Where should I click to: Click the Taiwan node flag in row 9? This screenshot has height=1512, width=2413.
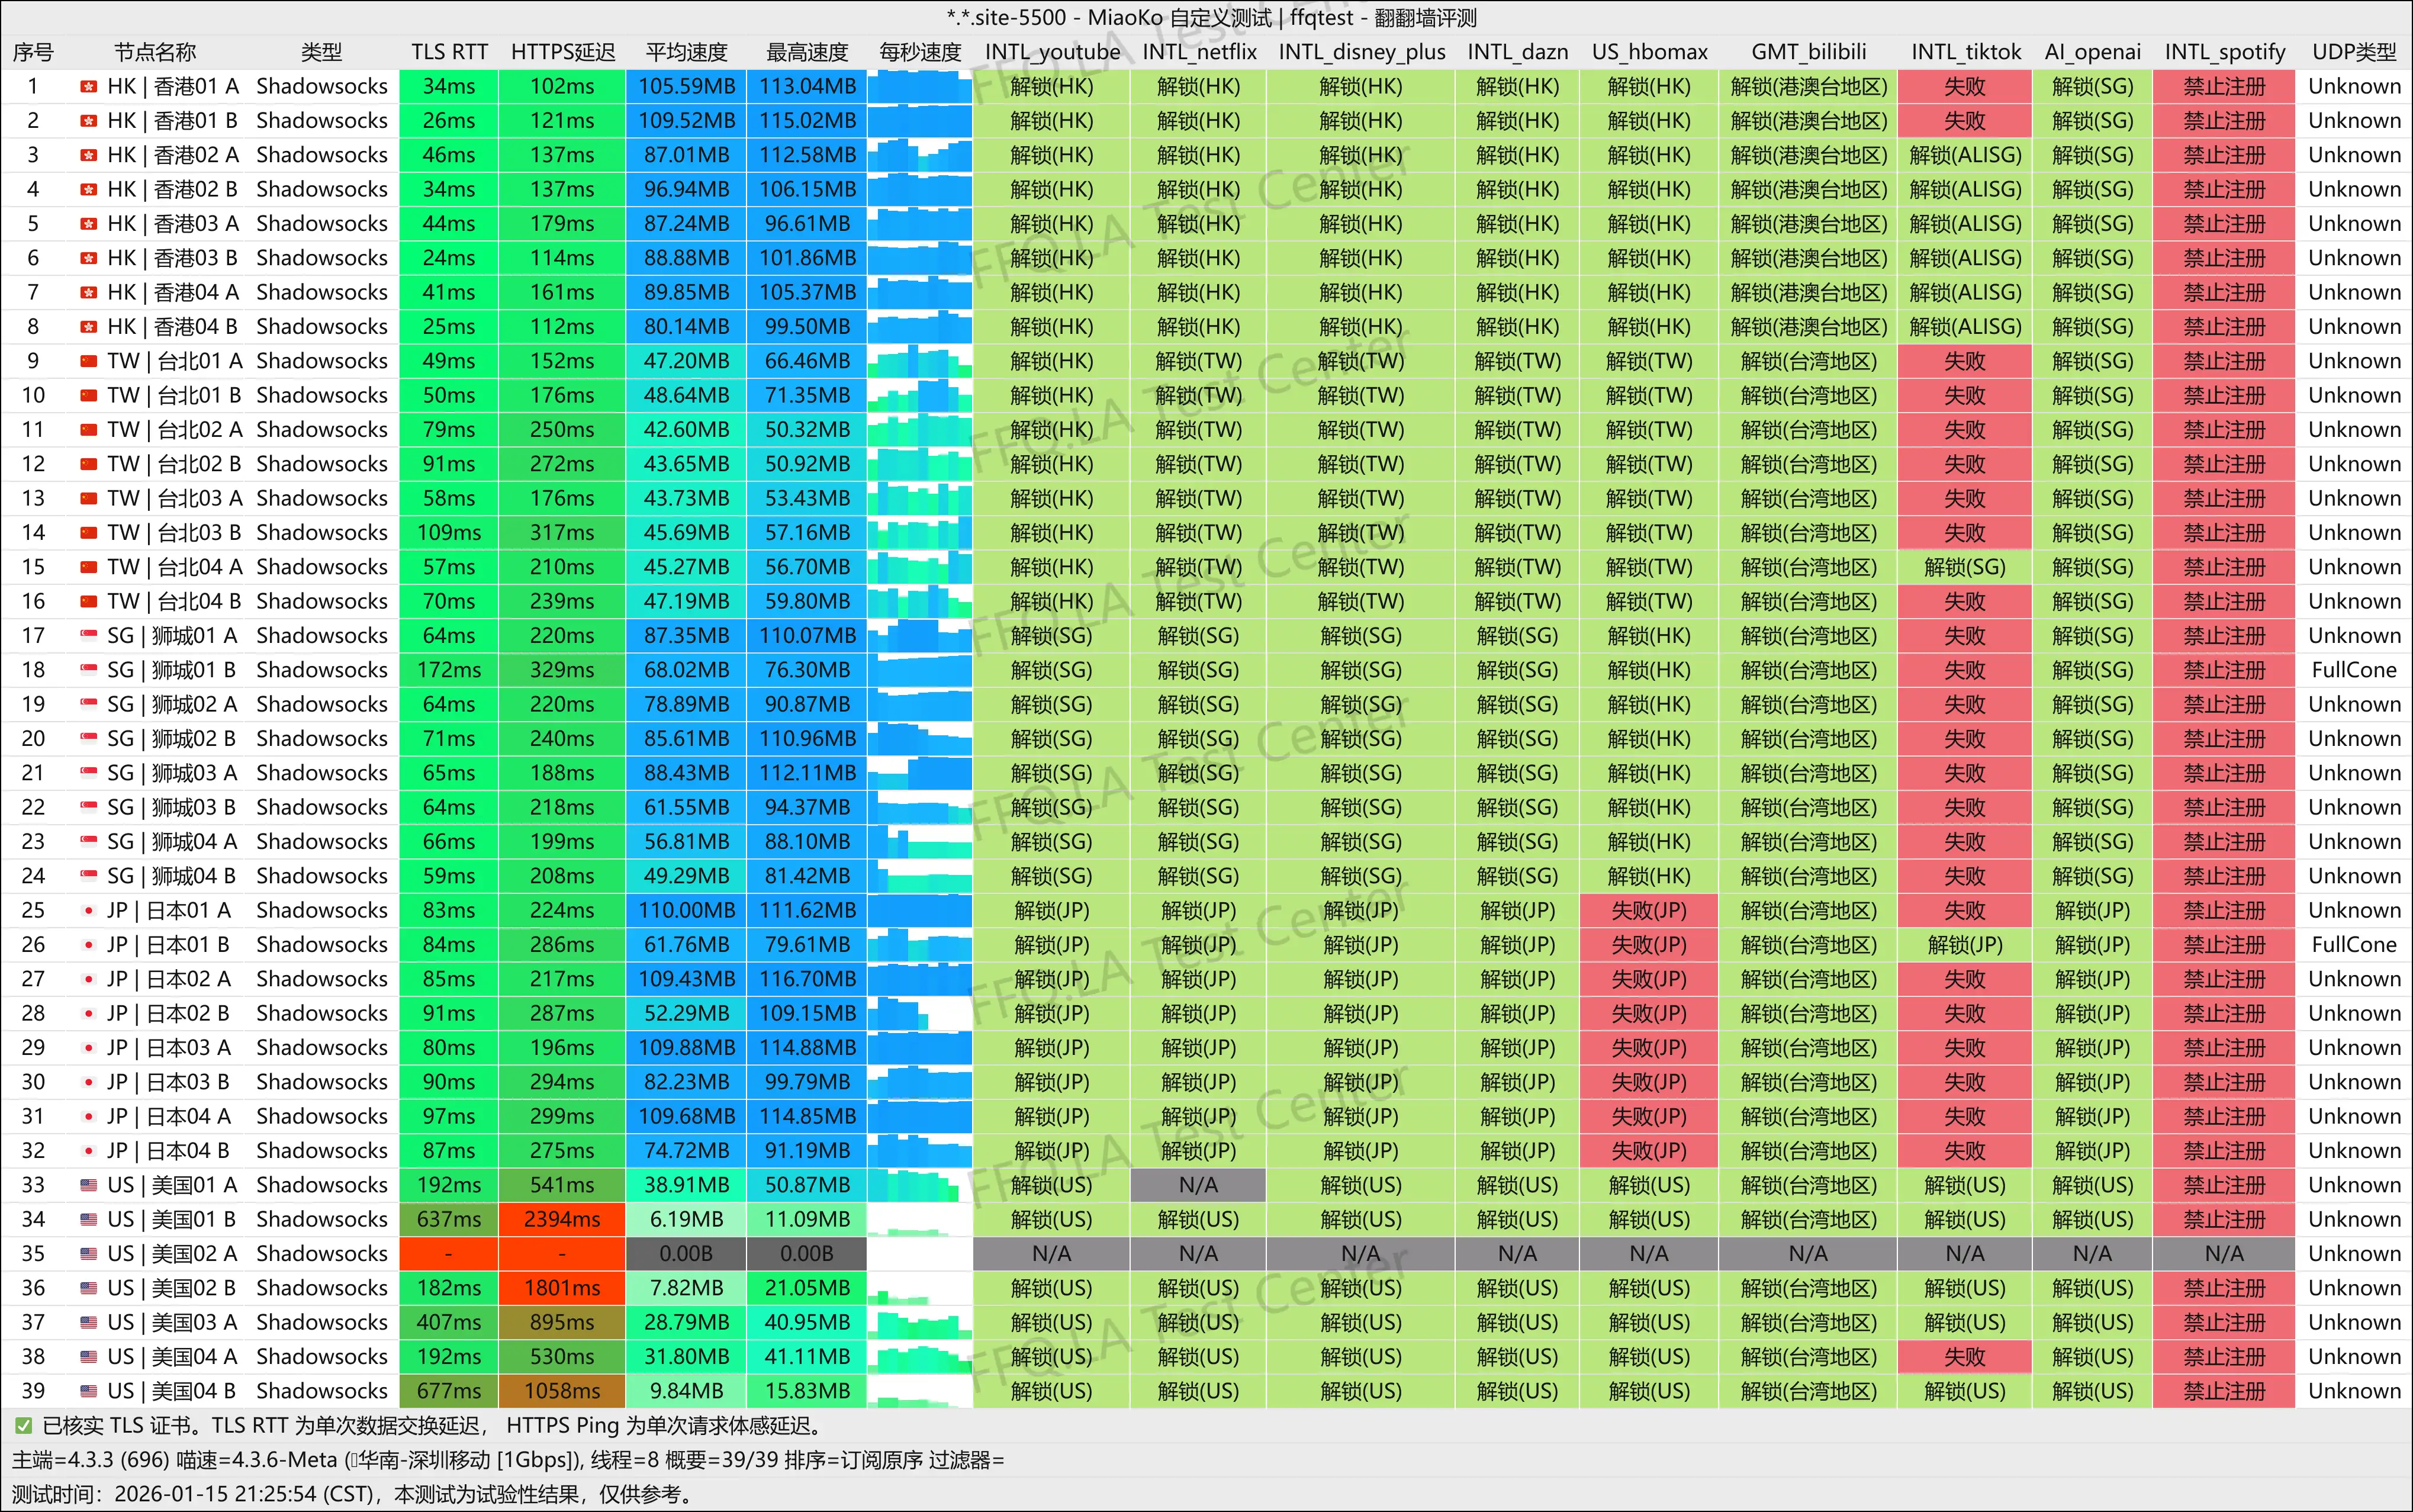click(88, 361)
